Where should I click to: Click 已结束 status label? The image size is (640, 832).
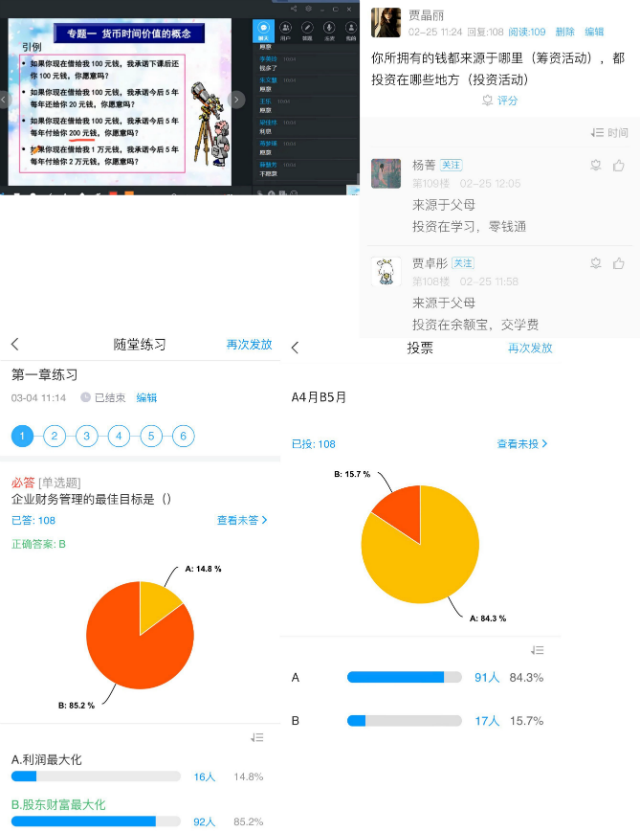point(103,397)
